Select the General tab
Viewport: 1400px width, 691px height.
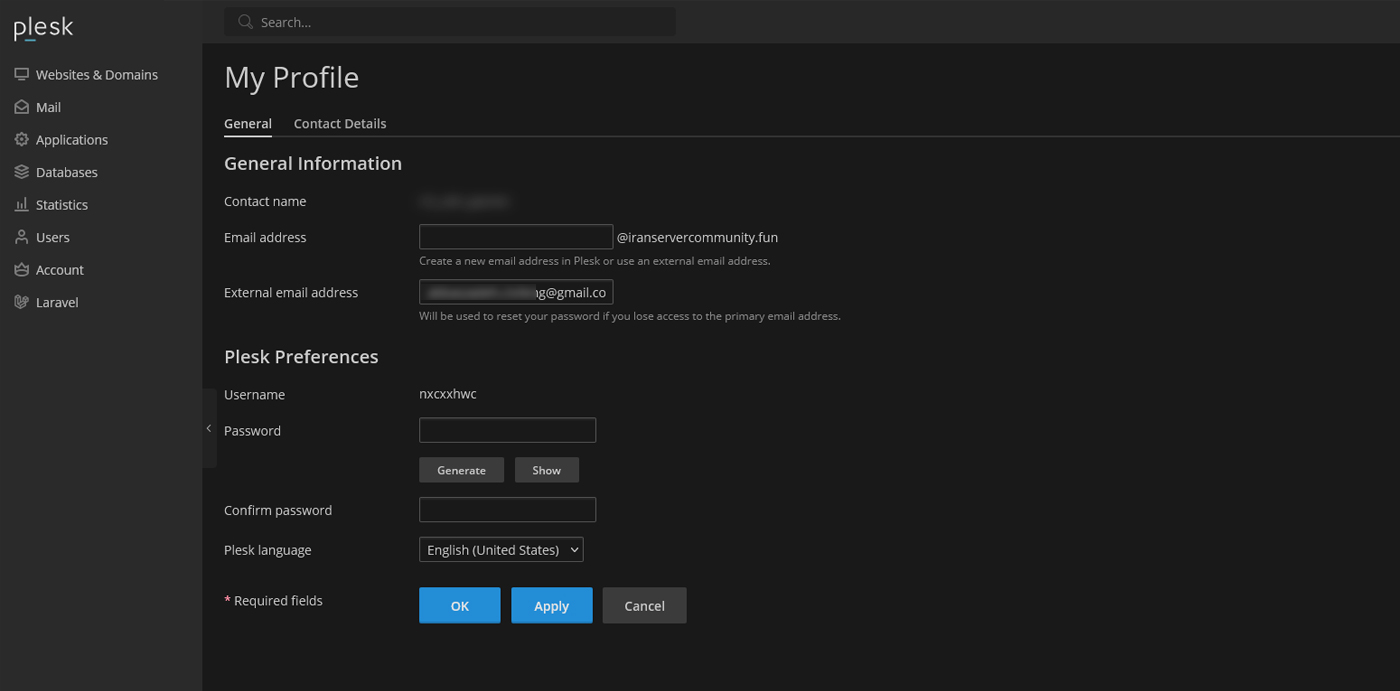(248, 124)
